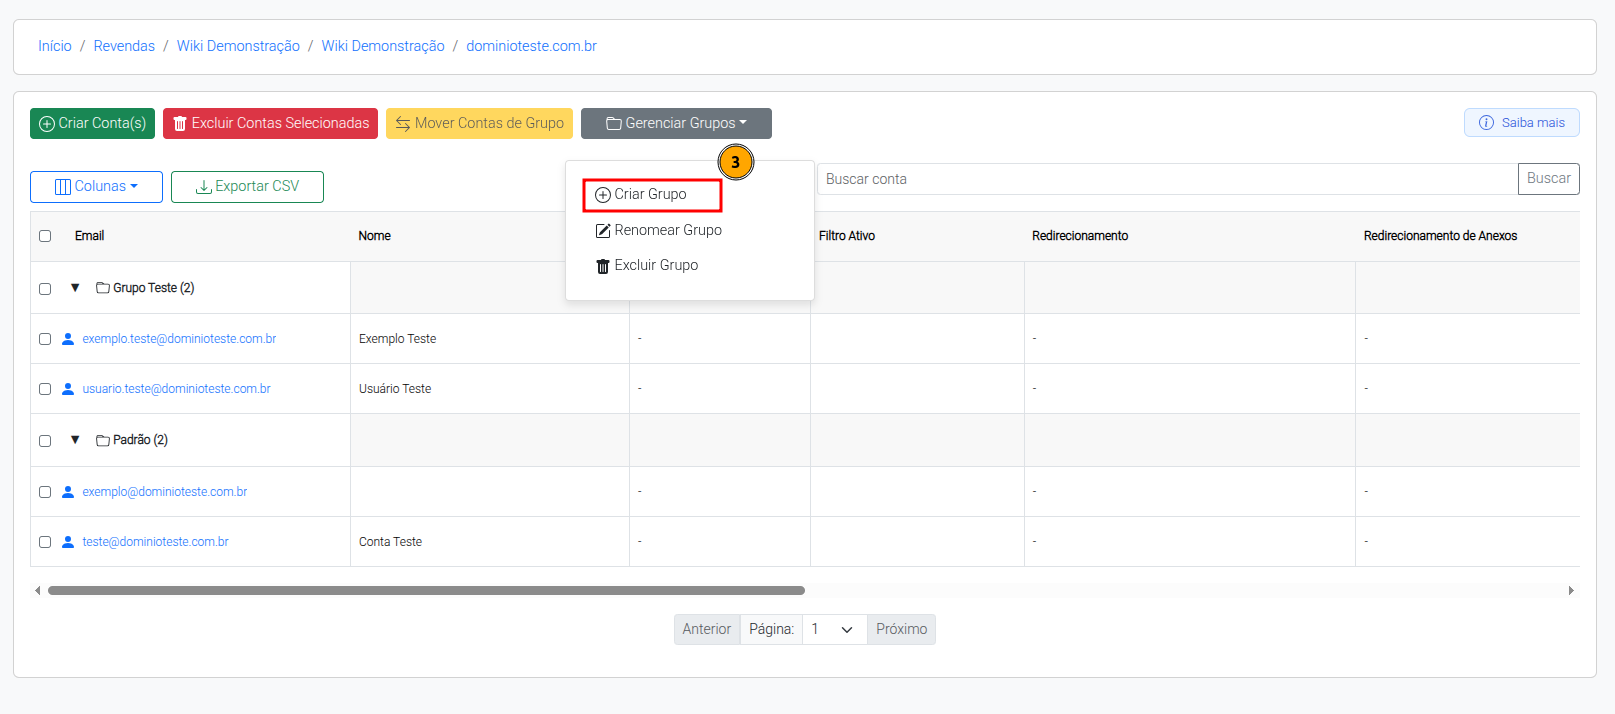Open account usuario.teste@dominioteste.com.br
Image resolution: width=1615 pixels, height=714 pixels.
[x=176, y=389]
